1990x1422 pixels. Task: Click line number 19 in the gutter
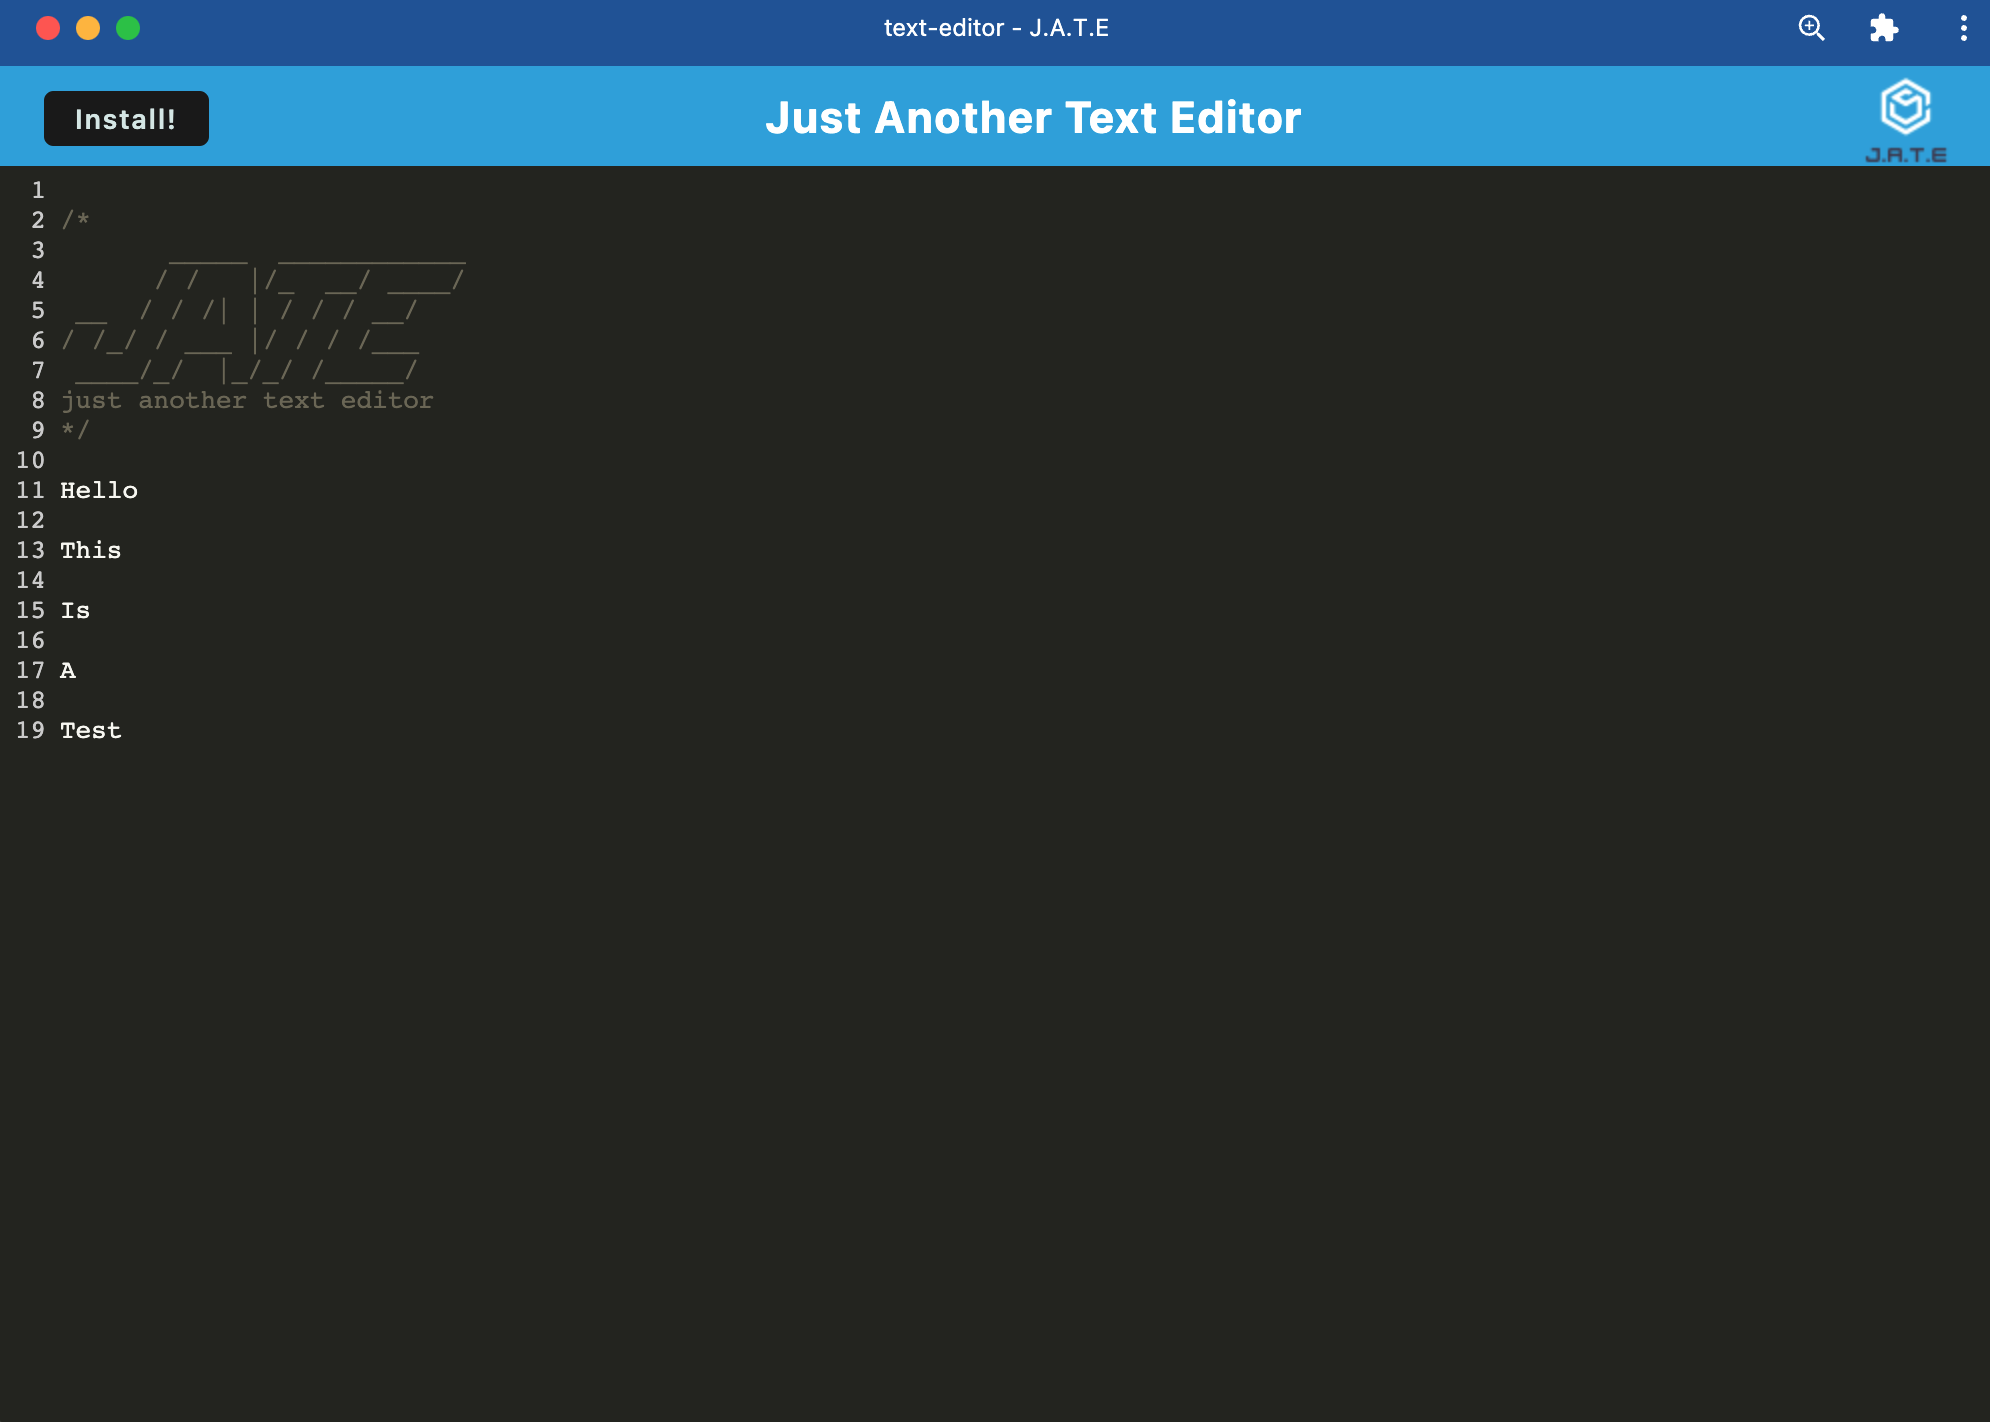click(x=30, y=731)
